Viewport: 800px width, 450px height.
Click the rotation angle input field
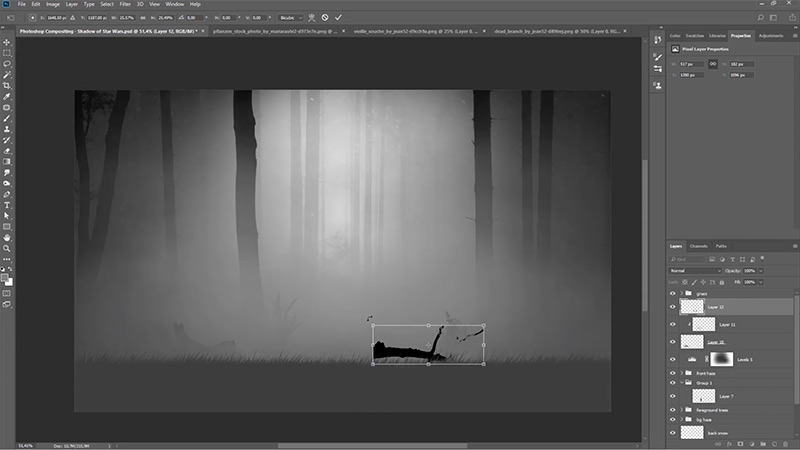(x=194, y=17)
